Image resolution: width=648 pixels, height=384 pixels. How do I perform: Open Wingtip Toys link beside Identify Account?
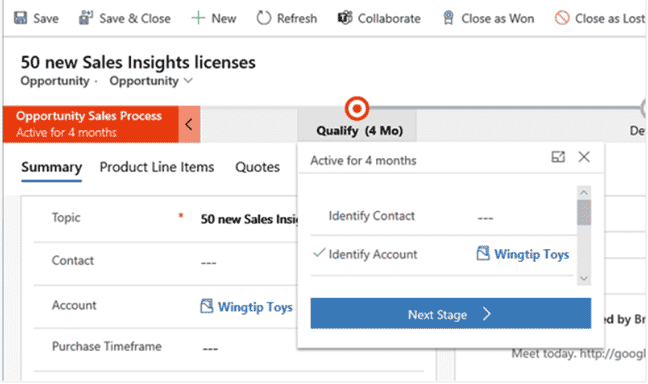pyautogui.click(x=531, y=254)
